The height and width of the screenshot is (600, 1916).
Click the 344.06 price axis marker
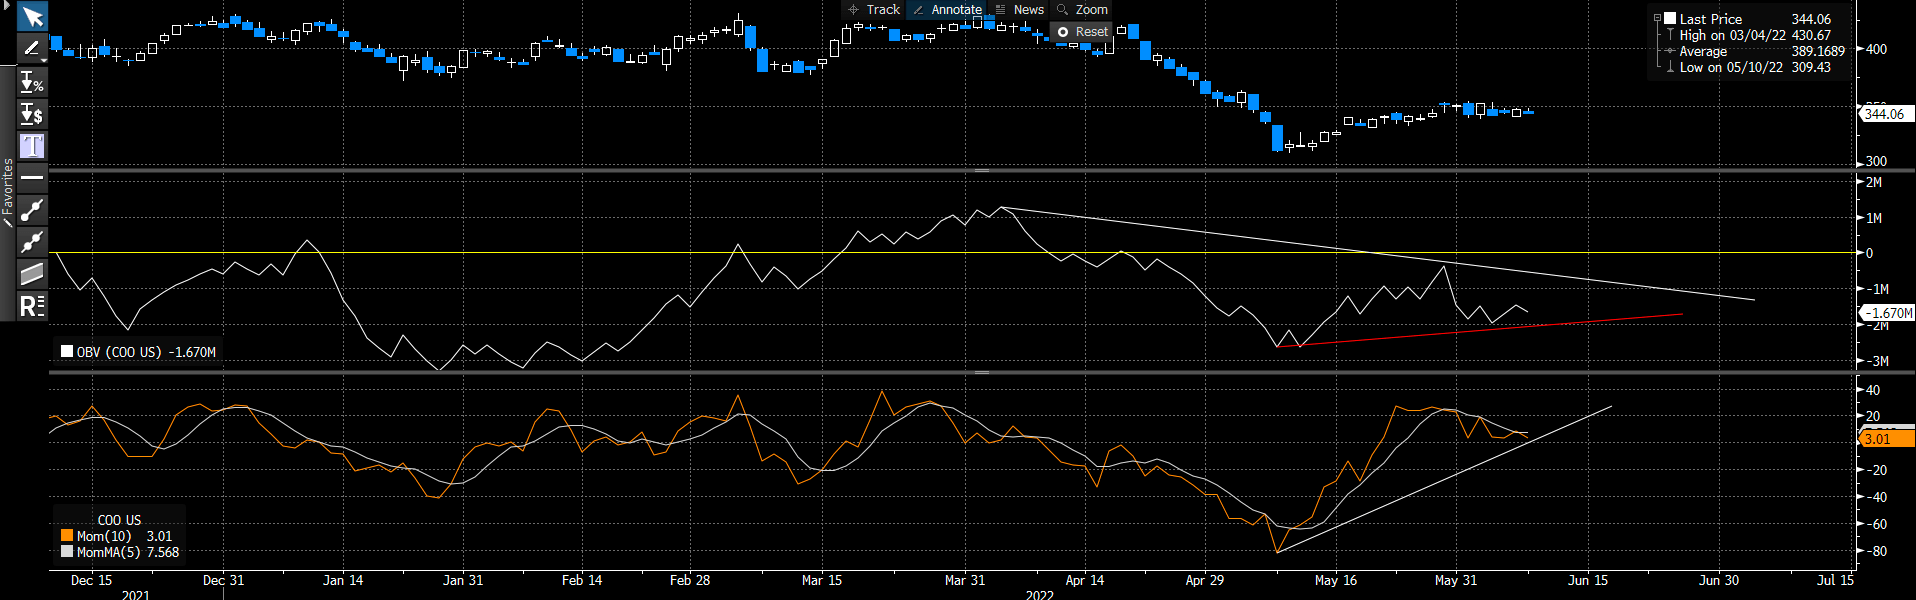pos(1886,114)
